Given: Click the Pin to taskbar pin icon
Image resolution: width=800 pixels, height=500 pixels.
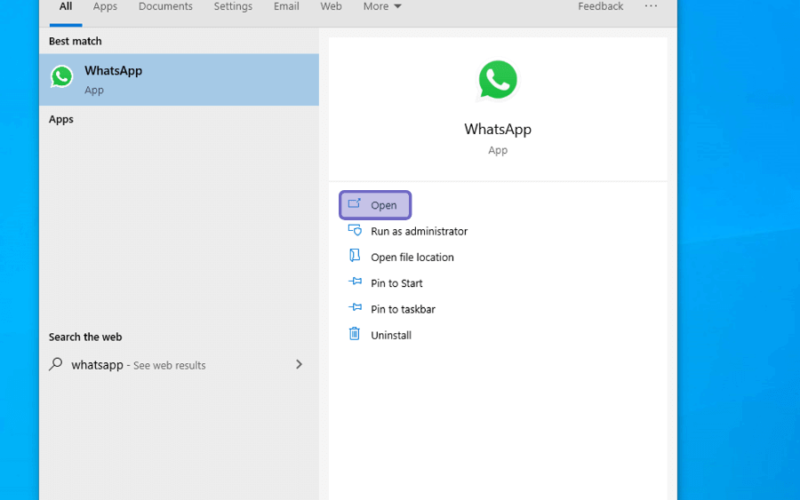Looking at the screenshot, I should click(355, 307).
